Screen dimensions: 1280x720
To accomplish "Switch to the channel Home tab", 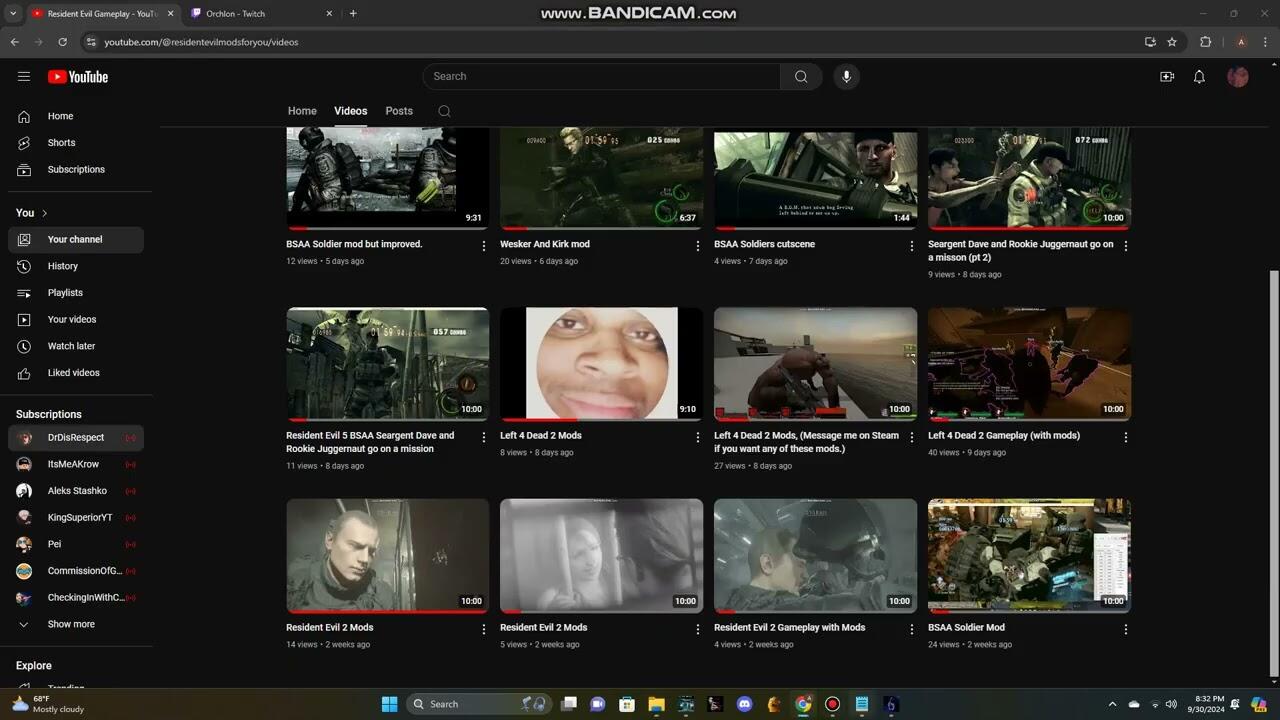I will click(x=302, y=111).
